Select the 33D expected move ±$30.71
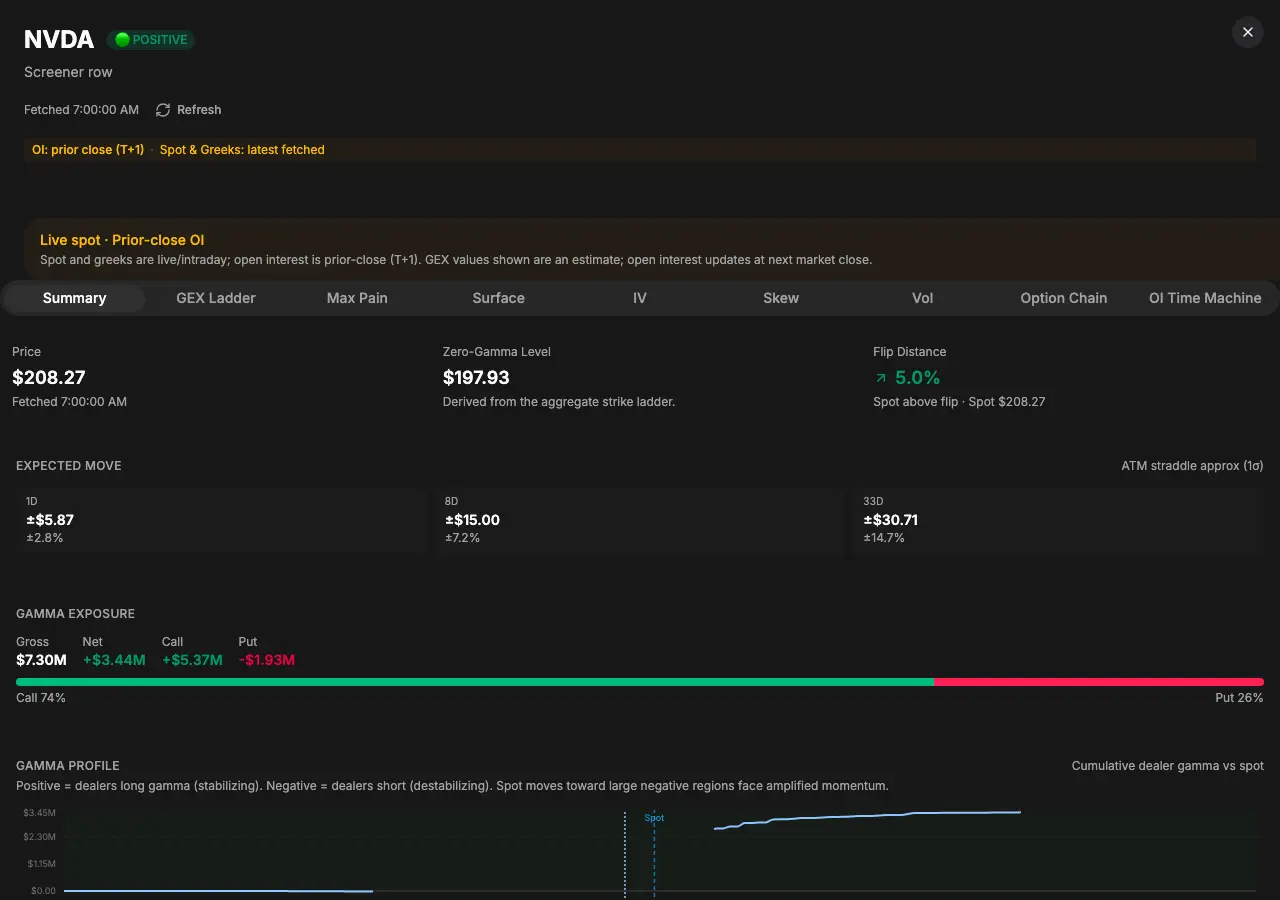This screenshot has height=900, width=1280. 890,520
